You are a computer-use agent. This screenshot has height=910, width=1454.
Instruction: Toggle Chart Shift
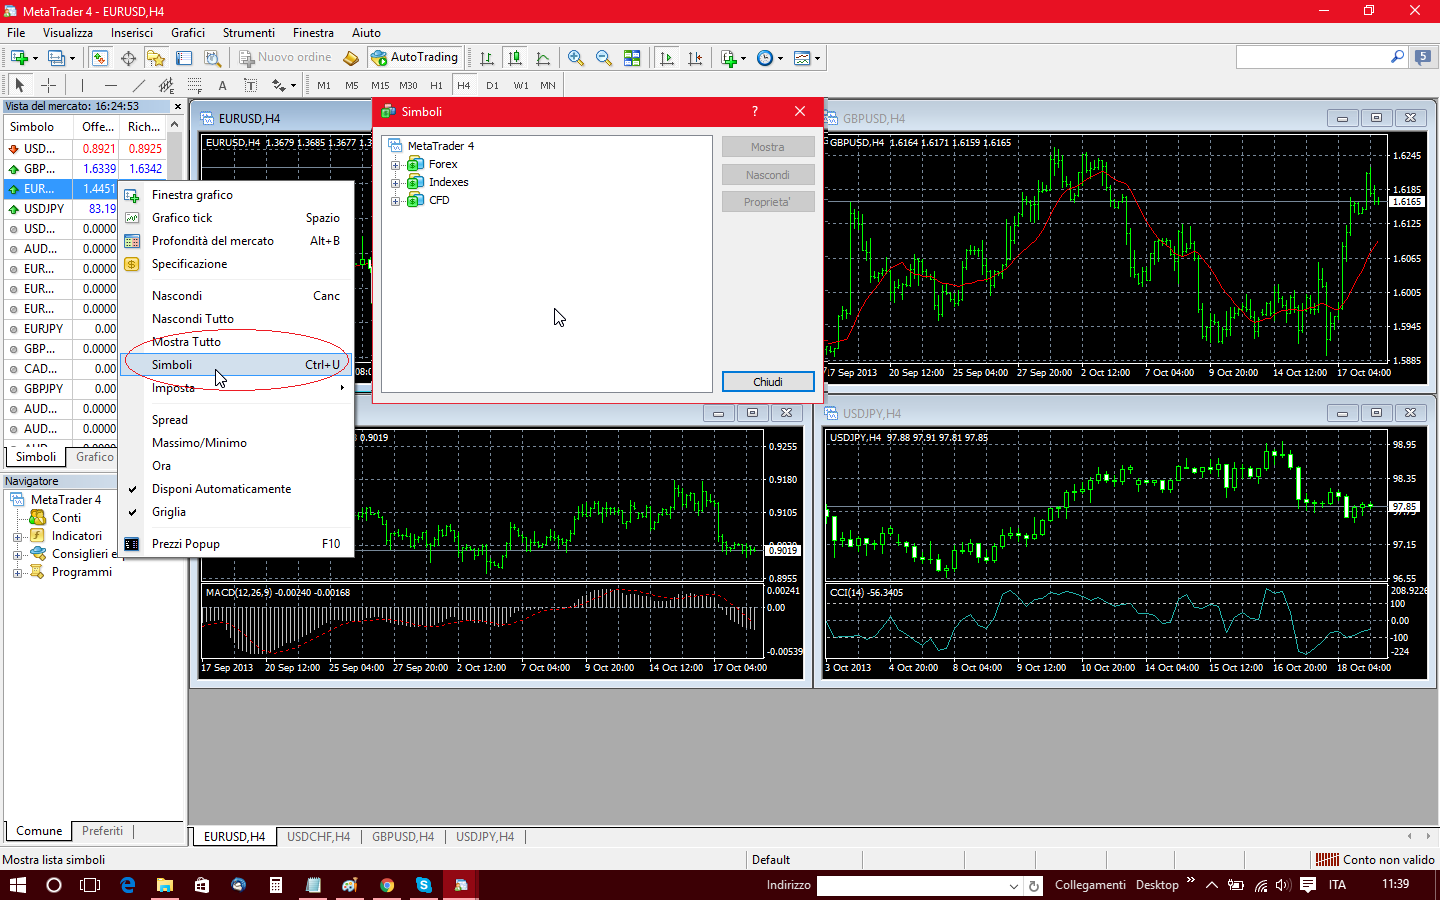point(695,58)
